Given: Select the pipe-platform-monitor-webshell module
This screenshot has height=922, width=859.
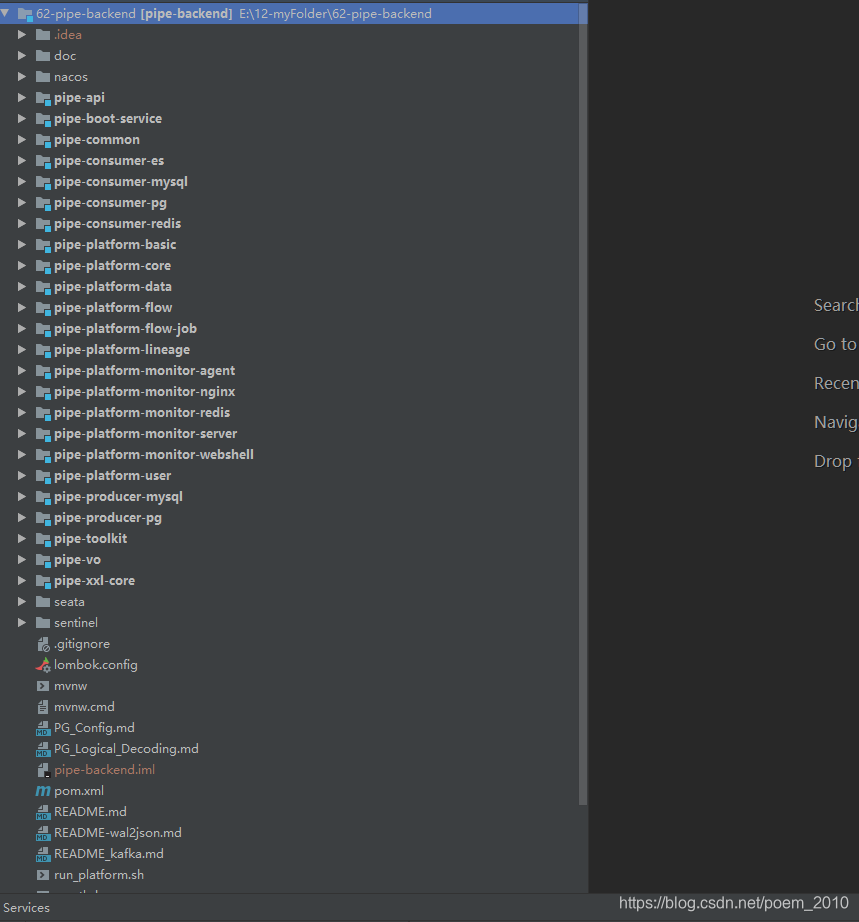Looking at the screenshot, I should (x=154, y=455).
